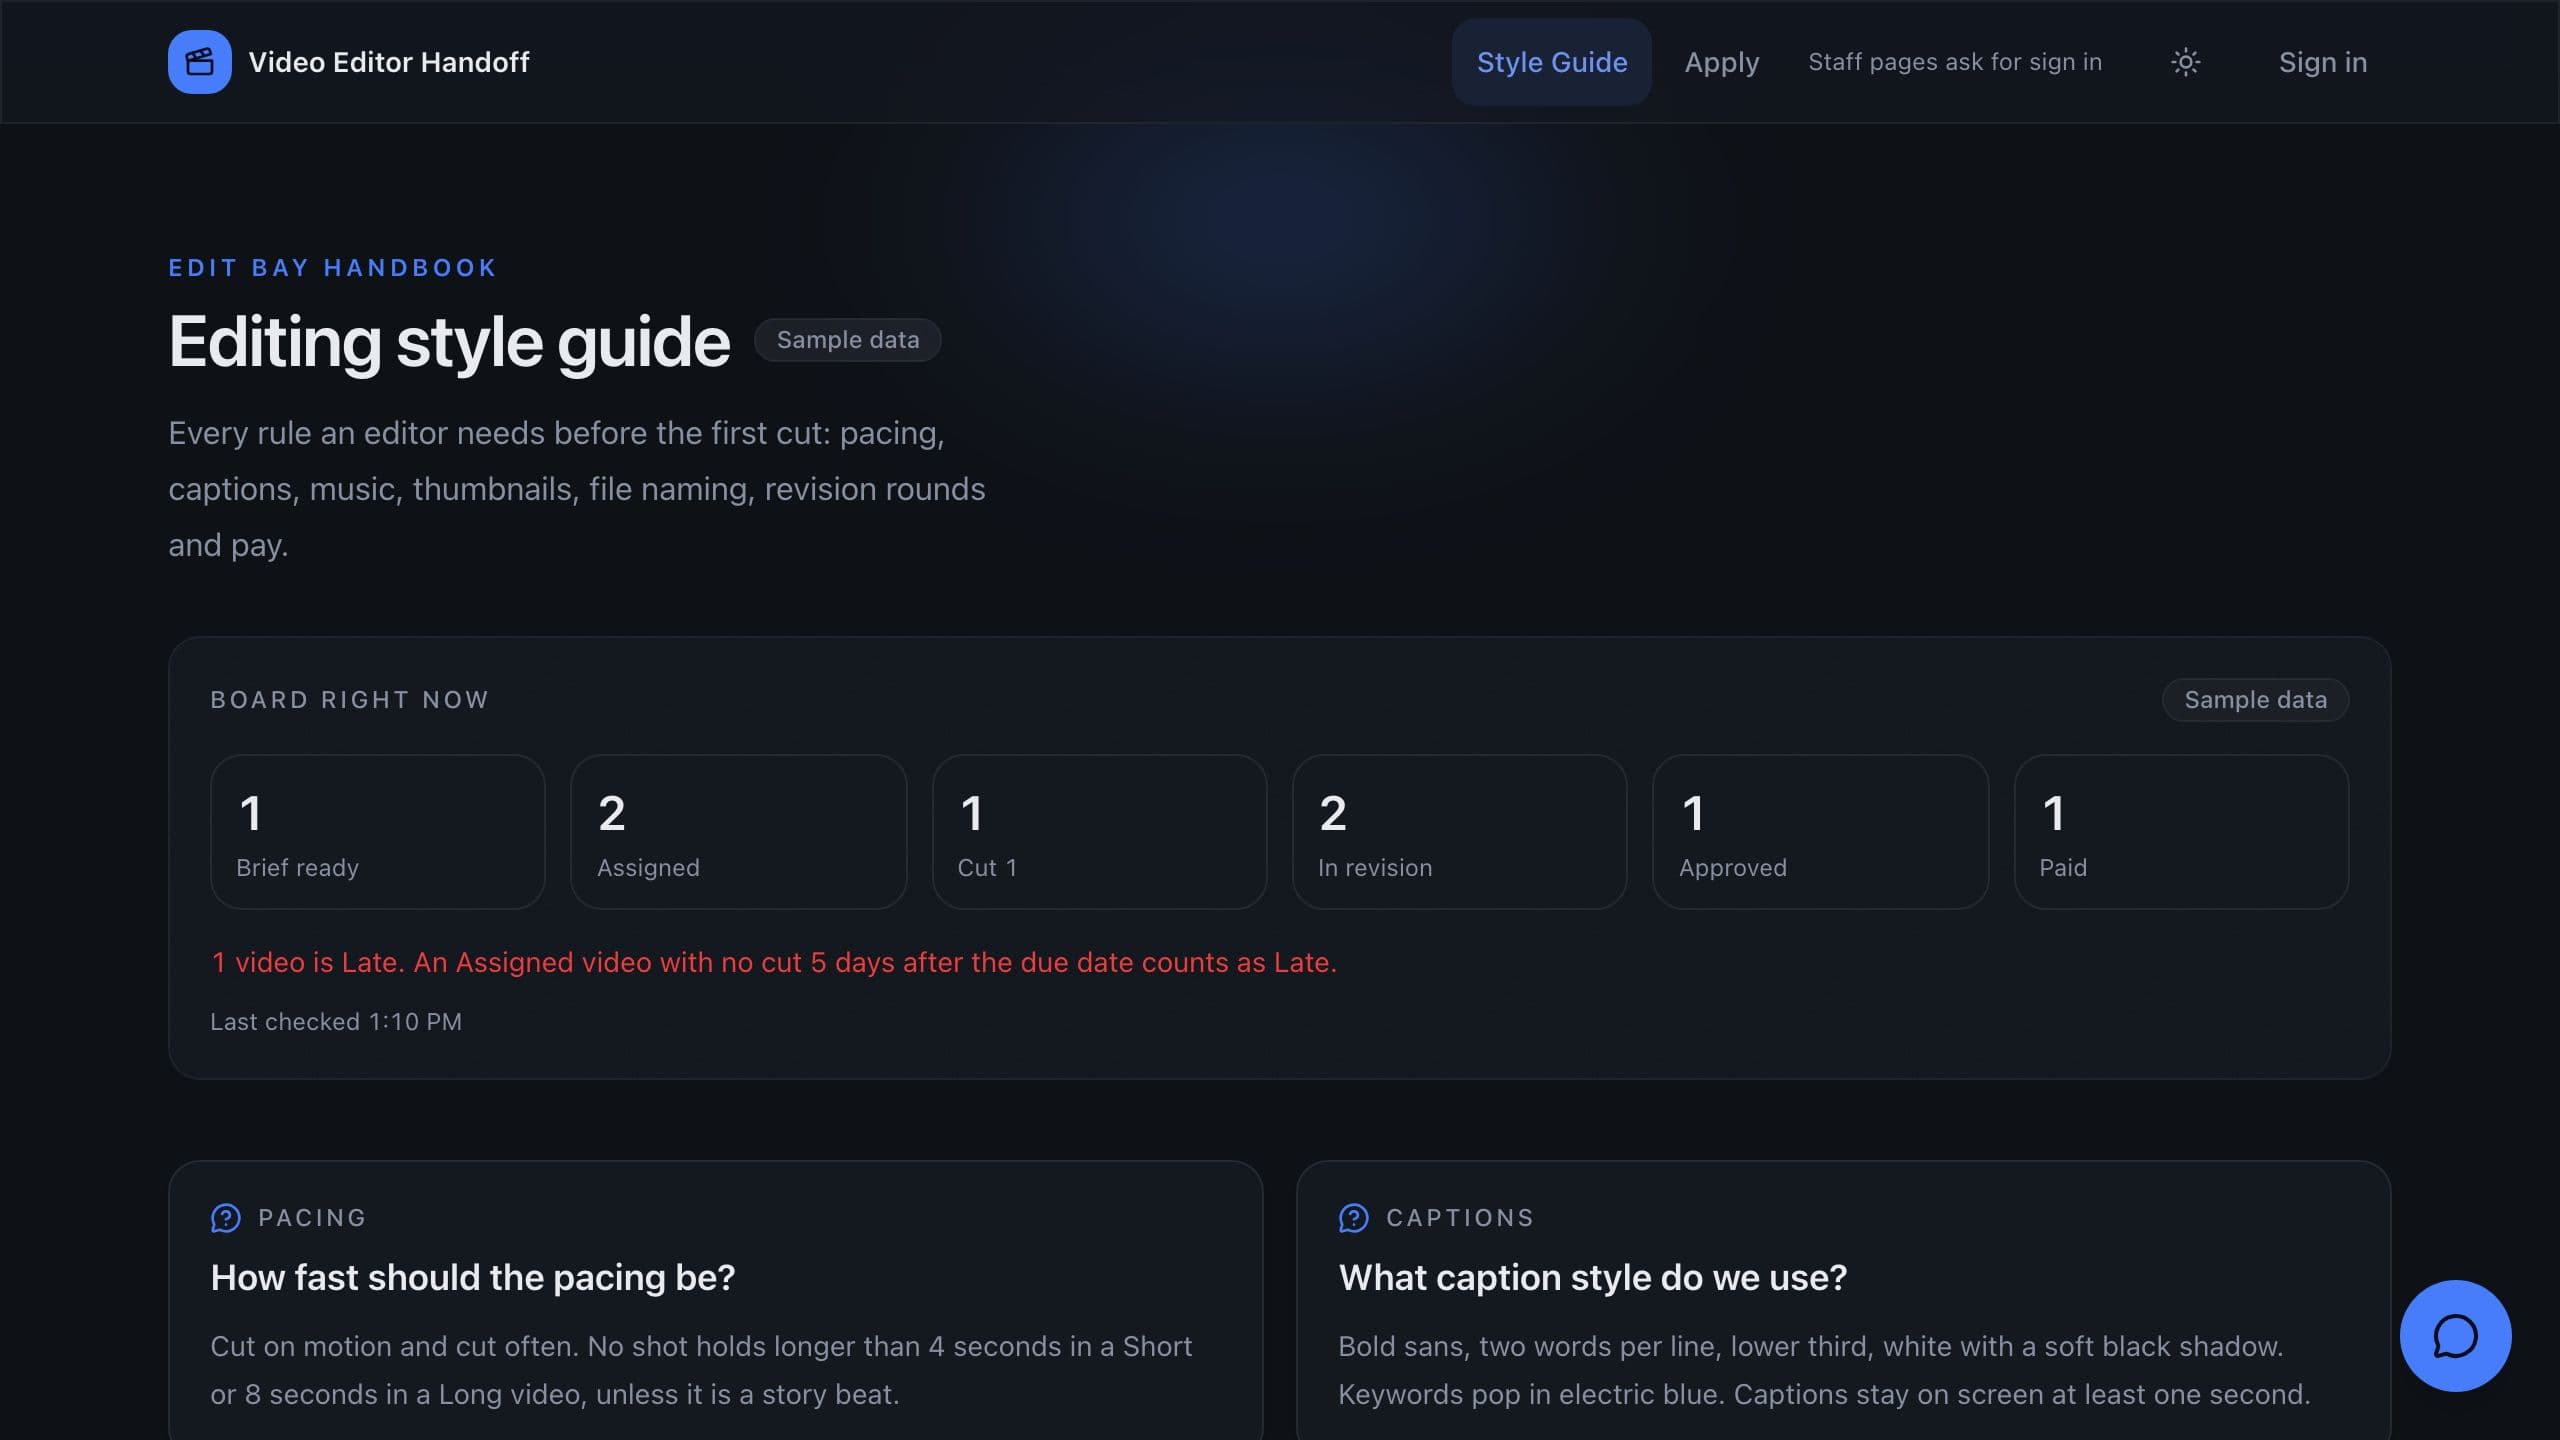This screenshot has height=1440, width=2560.
Task: Click 'Staff pages ask for sign in' note
Action: (x=1955, y=62)
